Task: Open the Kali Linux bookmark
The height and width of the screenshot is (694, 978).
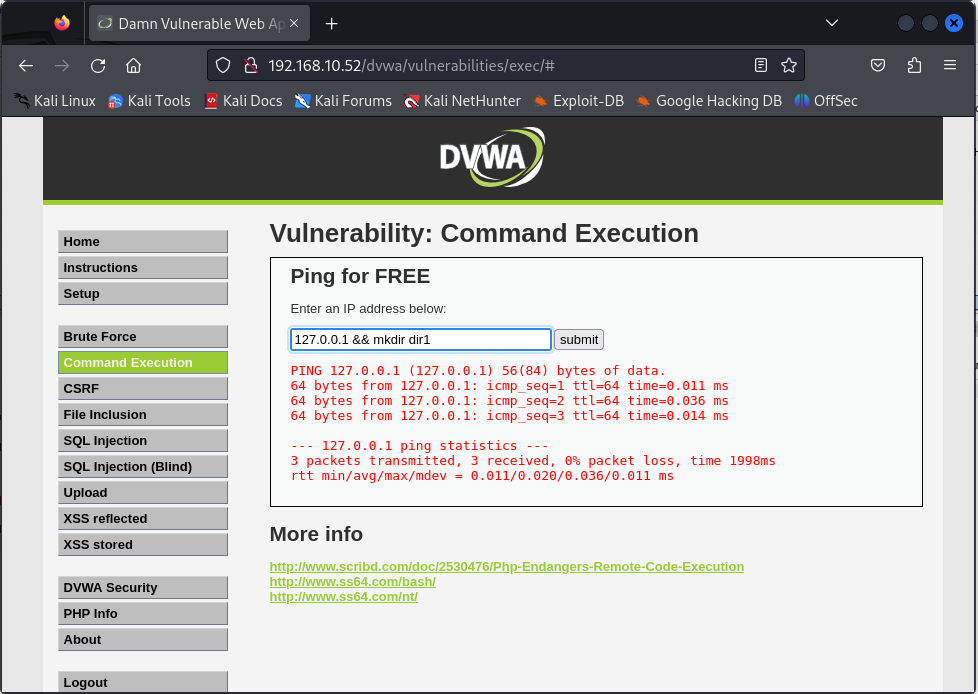Action: click(55, 101)
